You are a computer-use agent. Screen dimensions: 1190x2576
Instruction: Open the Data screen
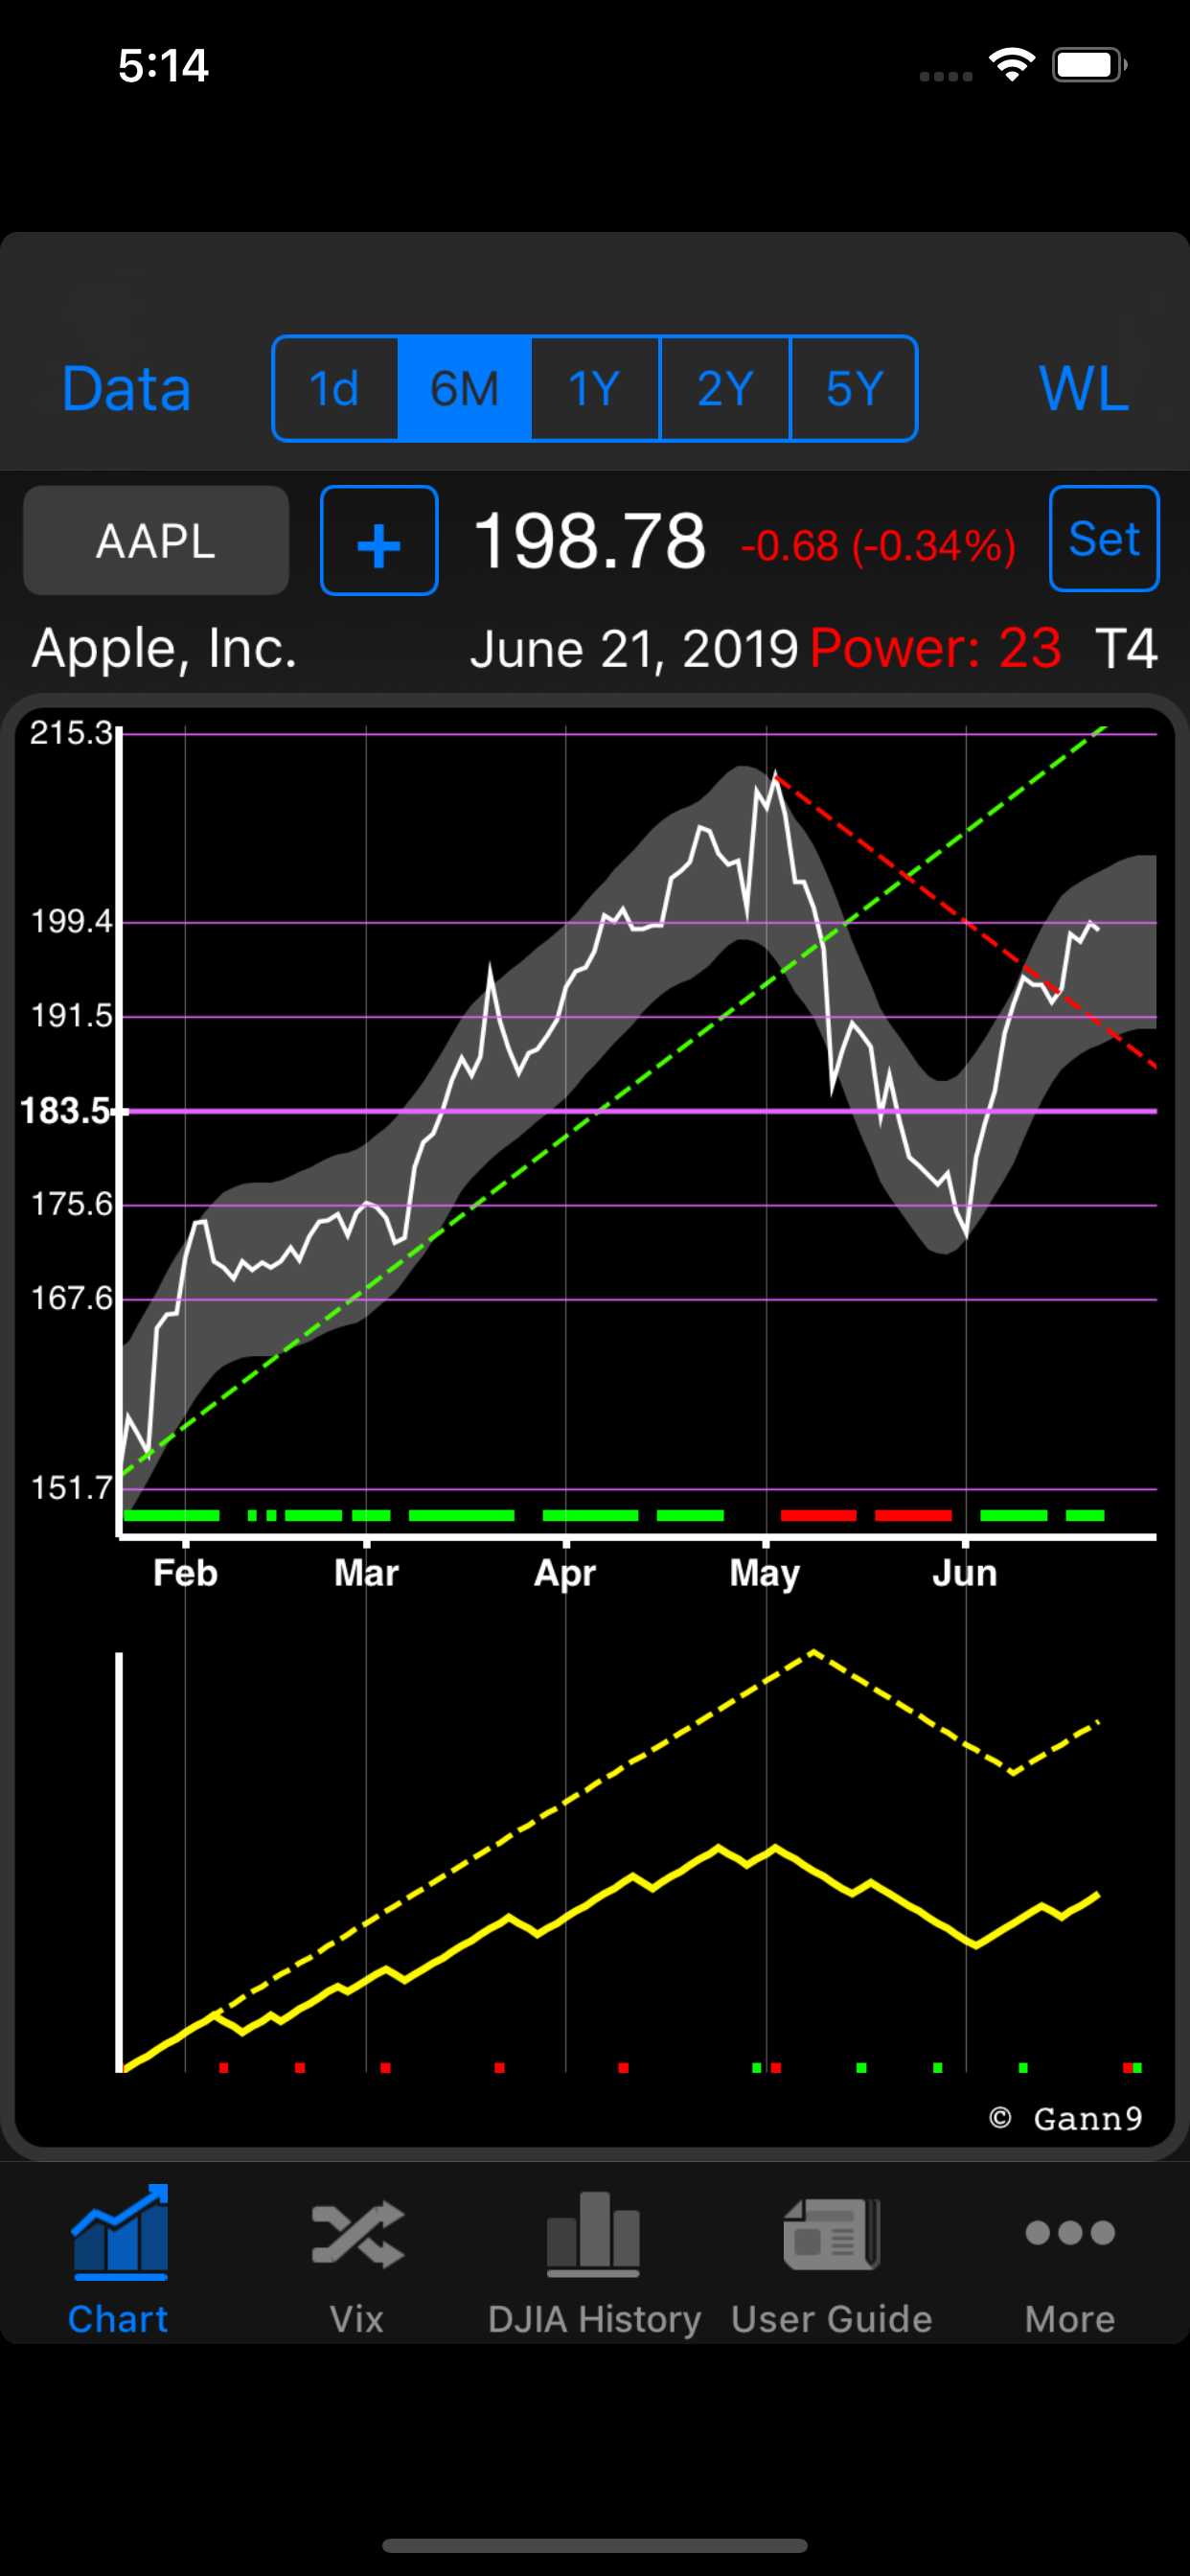[126, 389]
